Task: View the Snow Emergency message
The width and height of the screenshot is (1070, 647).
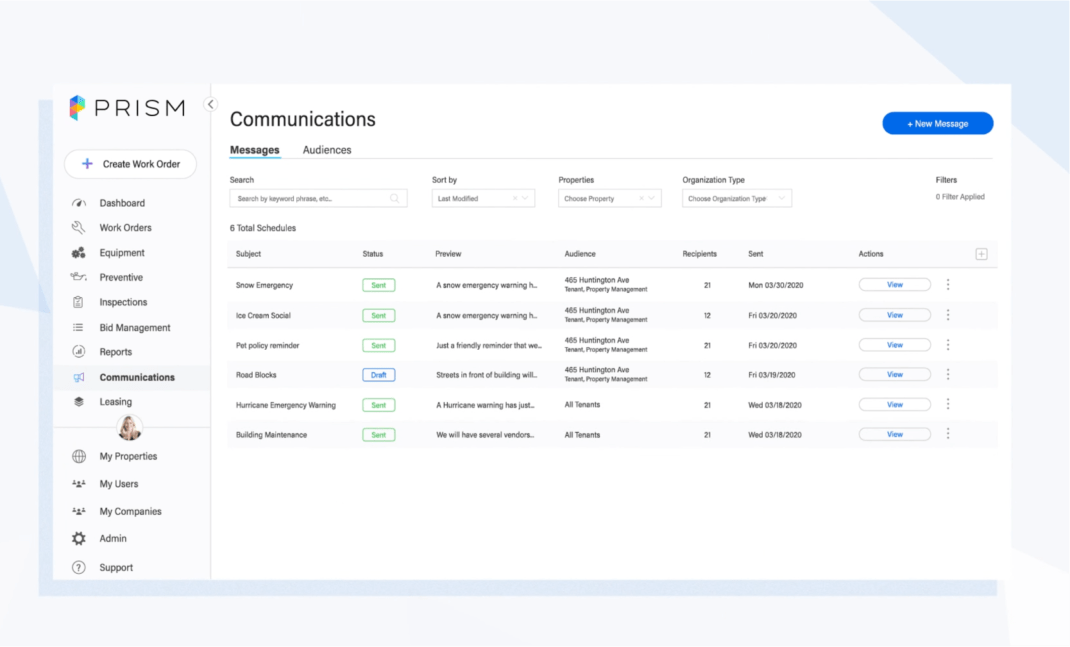Action: click(x=893, y=284)
